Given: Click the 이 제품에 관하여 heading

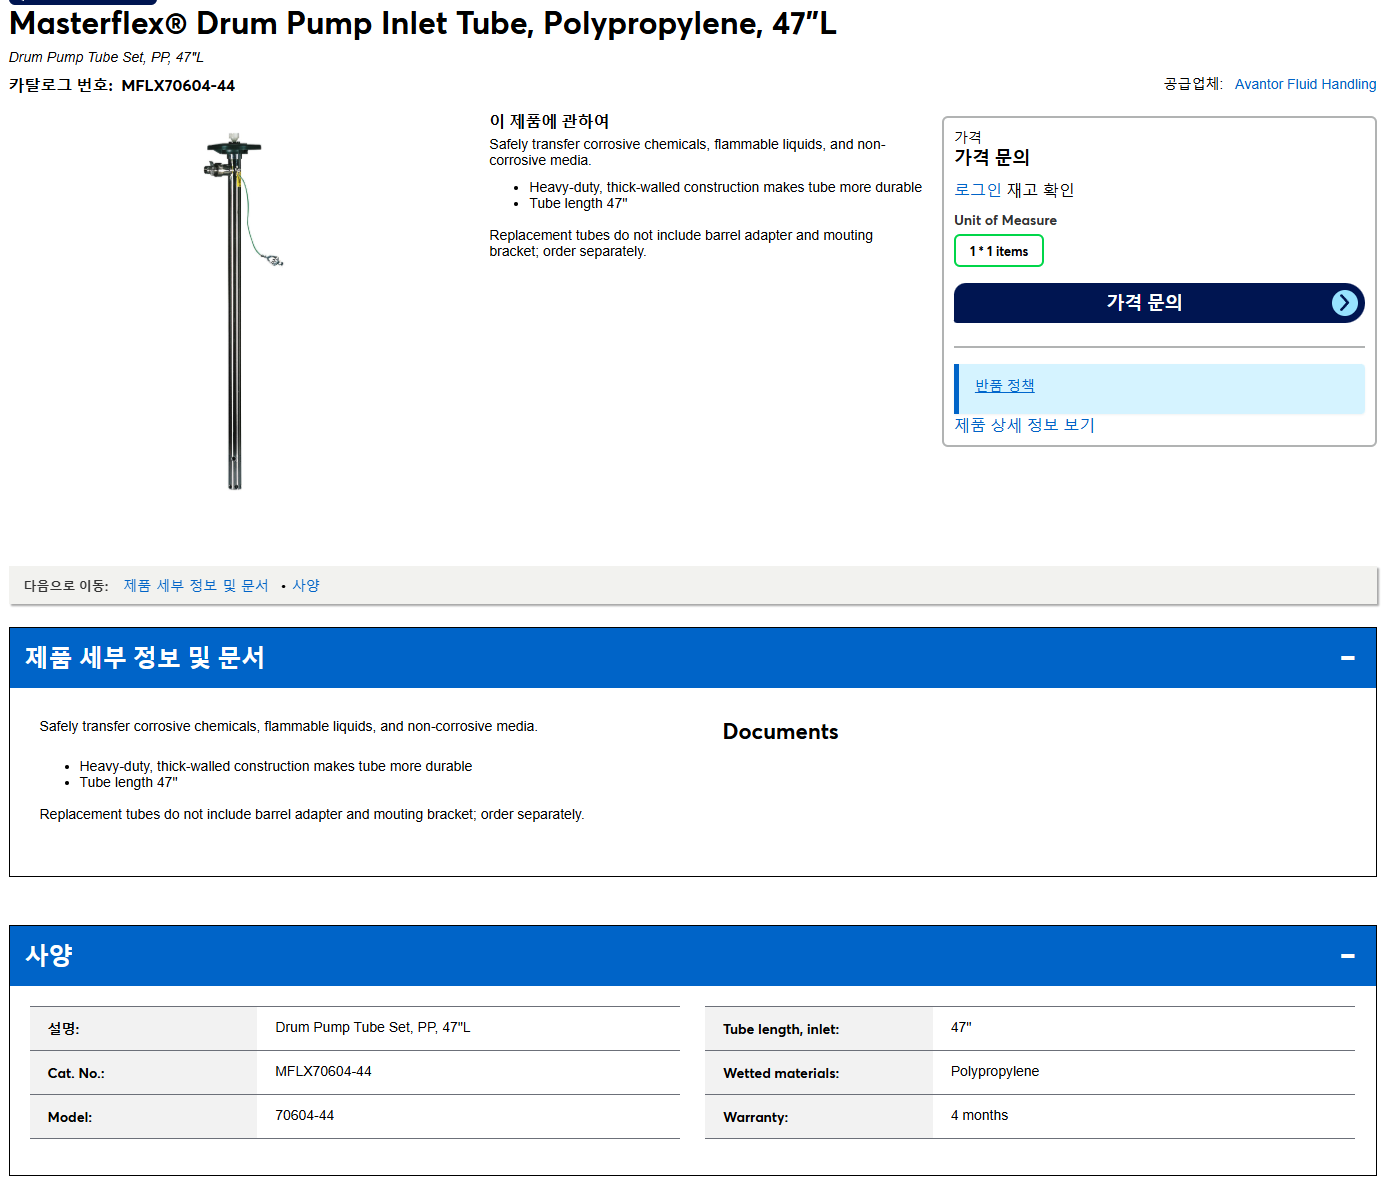Looking at the screenshot, I should click(x=549, y=121).
